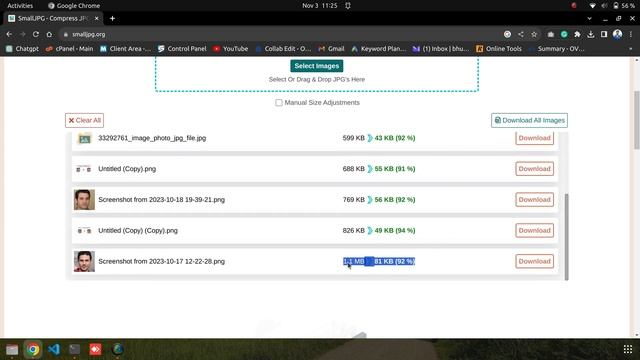Click the Untitled (Copy) (Copy).png thumbnail

(x=84, y=231)
